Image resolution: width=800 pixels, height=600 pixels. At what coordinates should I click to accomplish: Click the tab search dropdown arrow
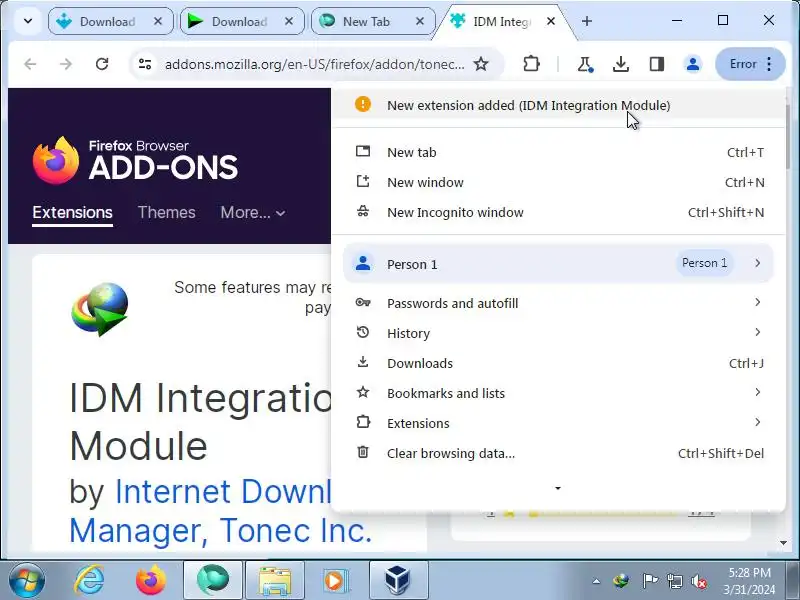[x=28, y=21]
